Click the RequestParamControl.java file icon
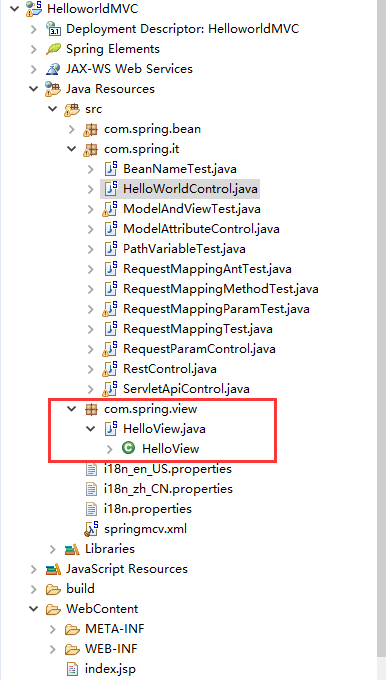 point(111,348)
